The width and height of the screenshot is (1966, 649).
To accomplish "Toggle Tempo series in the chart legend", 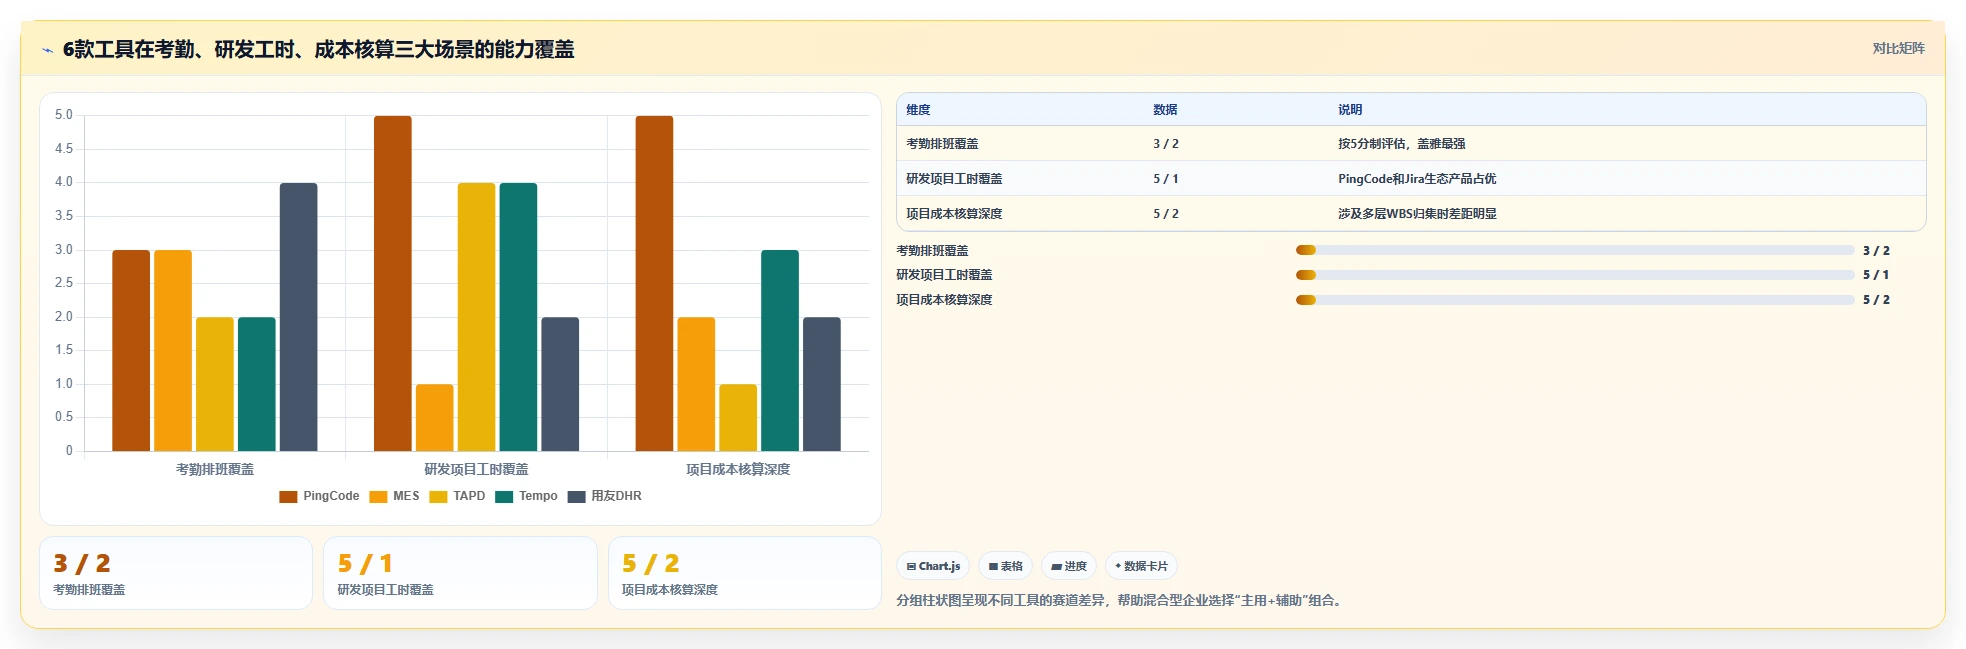I will click(x=526, y=496).
